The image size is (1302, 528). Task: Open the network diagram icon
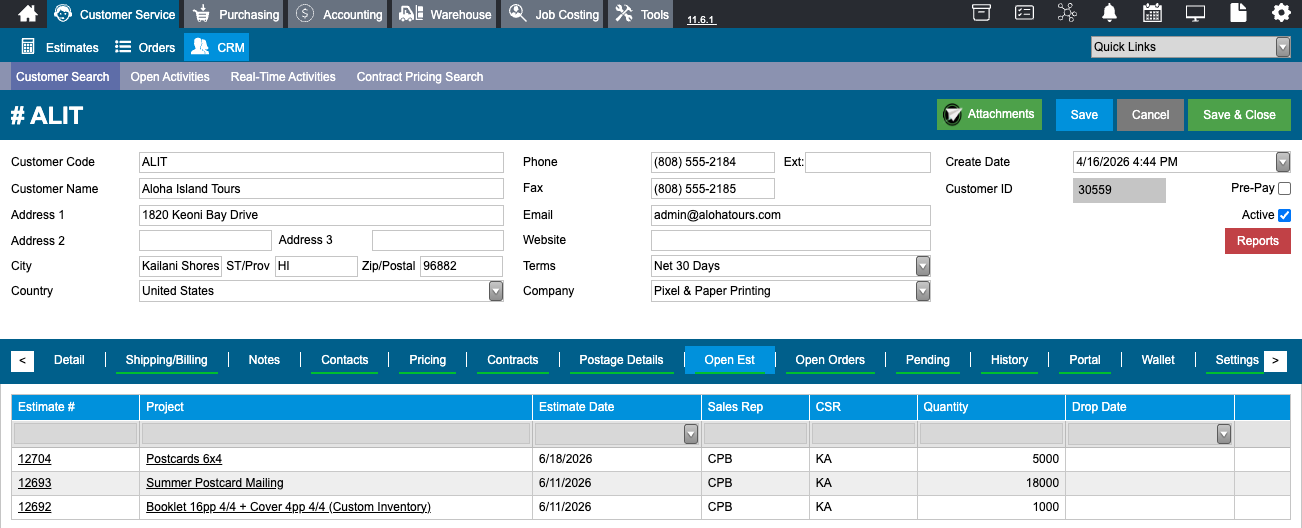pyautogui.click(x=1067, y=13)
